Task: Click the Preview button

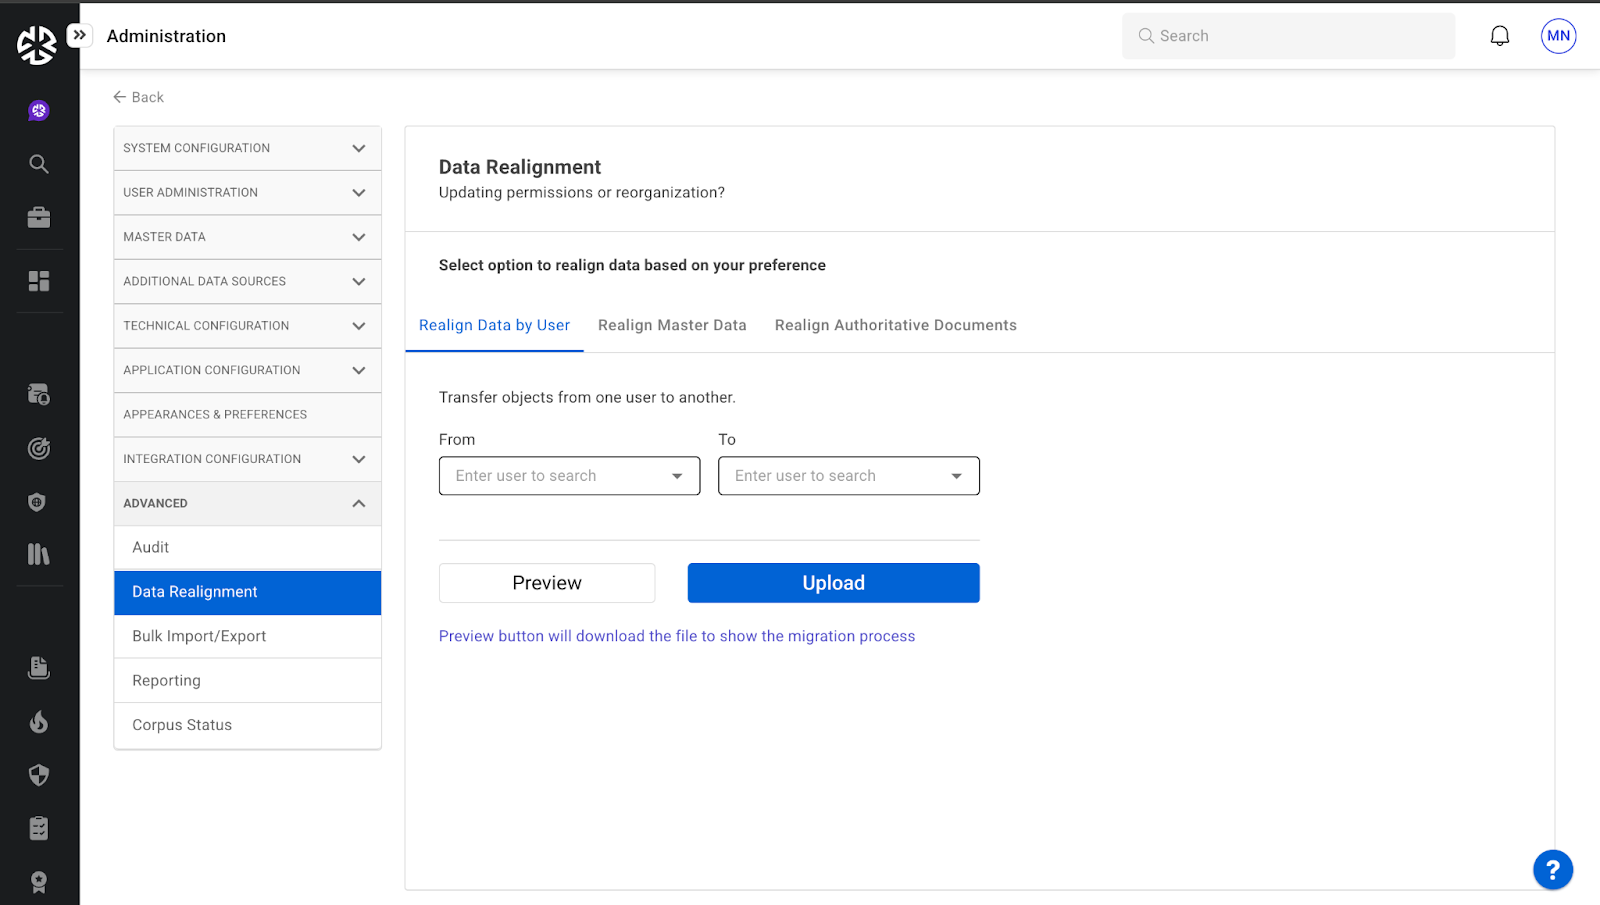Action: point(547,583)
